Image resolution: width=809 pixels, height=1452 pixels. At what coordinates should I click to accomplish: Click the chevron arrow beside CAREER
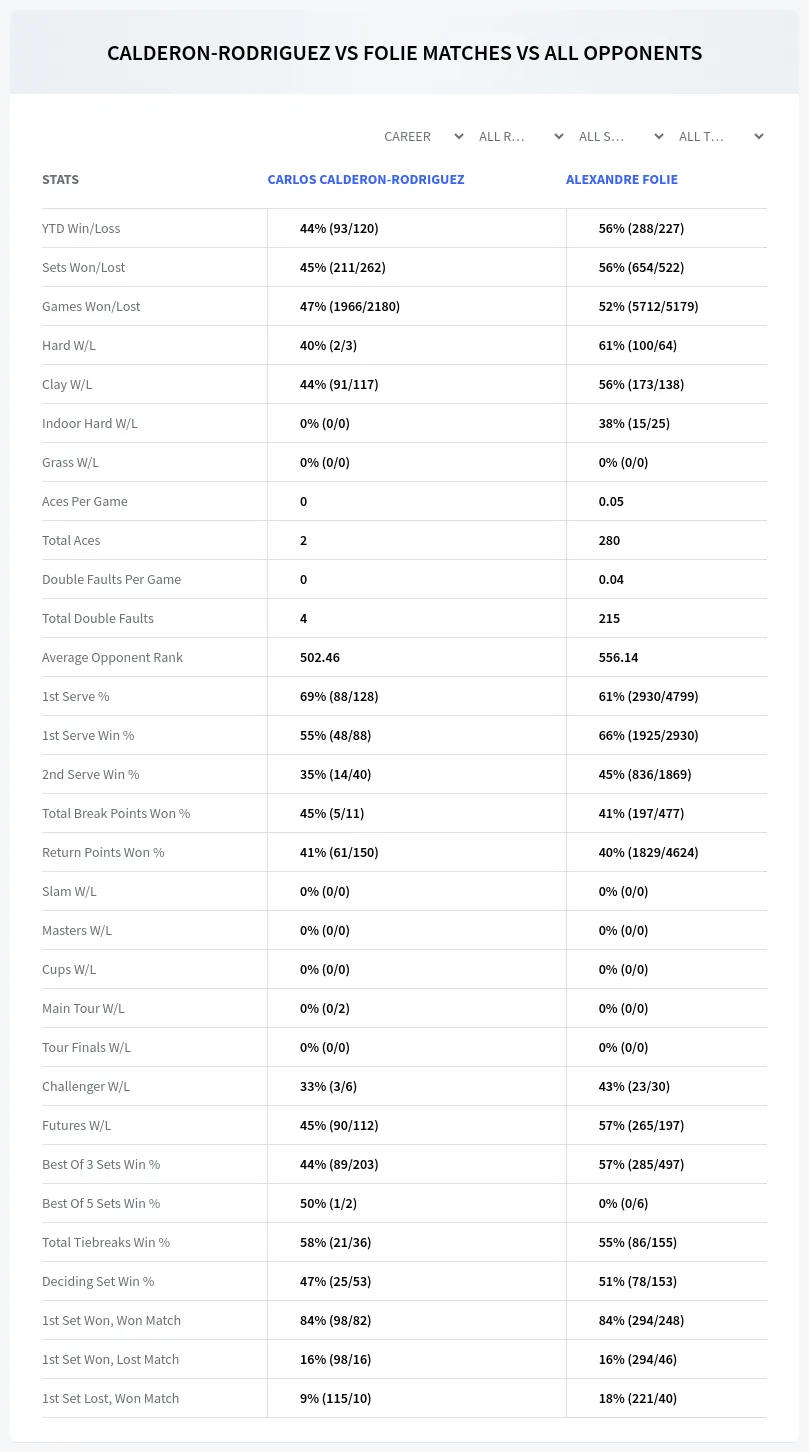tap(459, 136)
